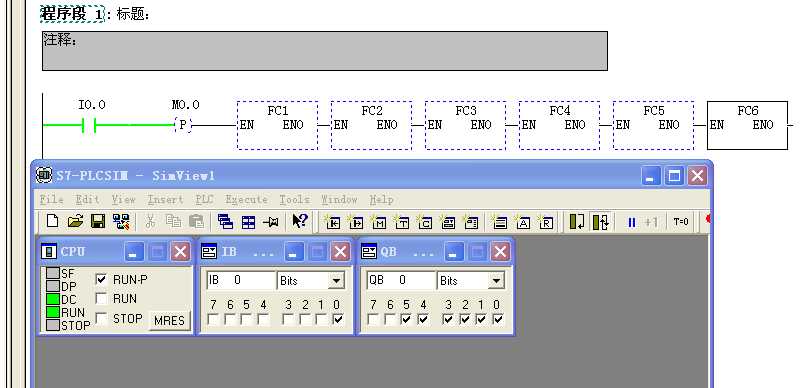801x388 pixels.
Task: Toggle IB 0 bit 7 checkbox
Action: (213, 320)
